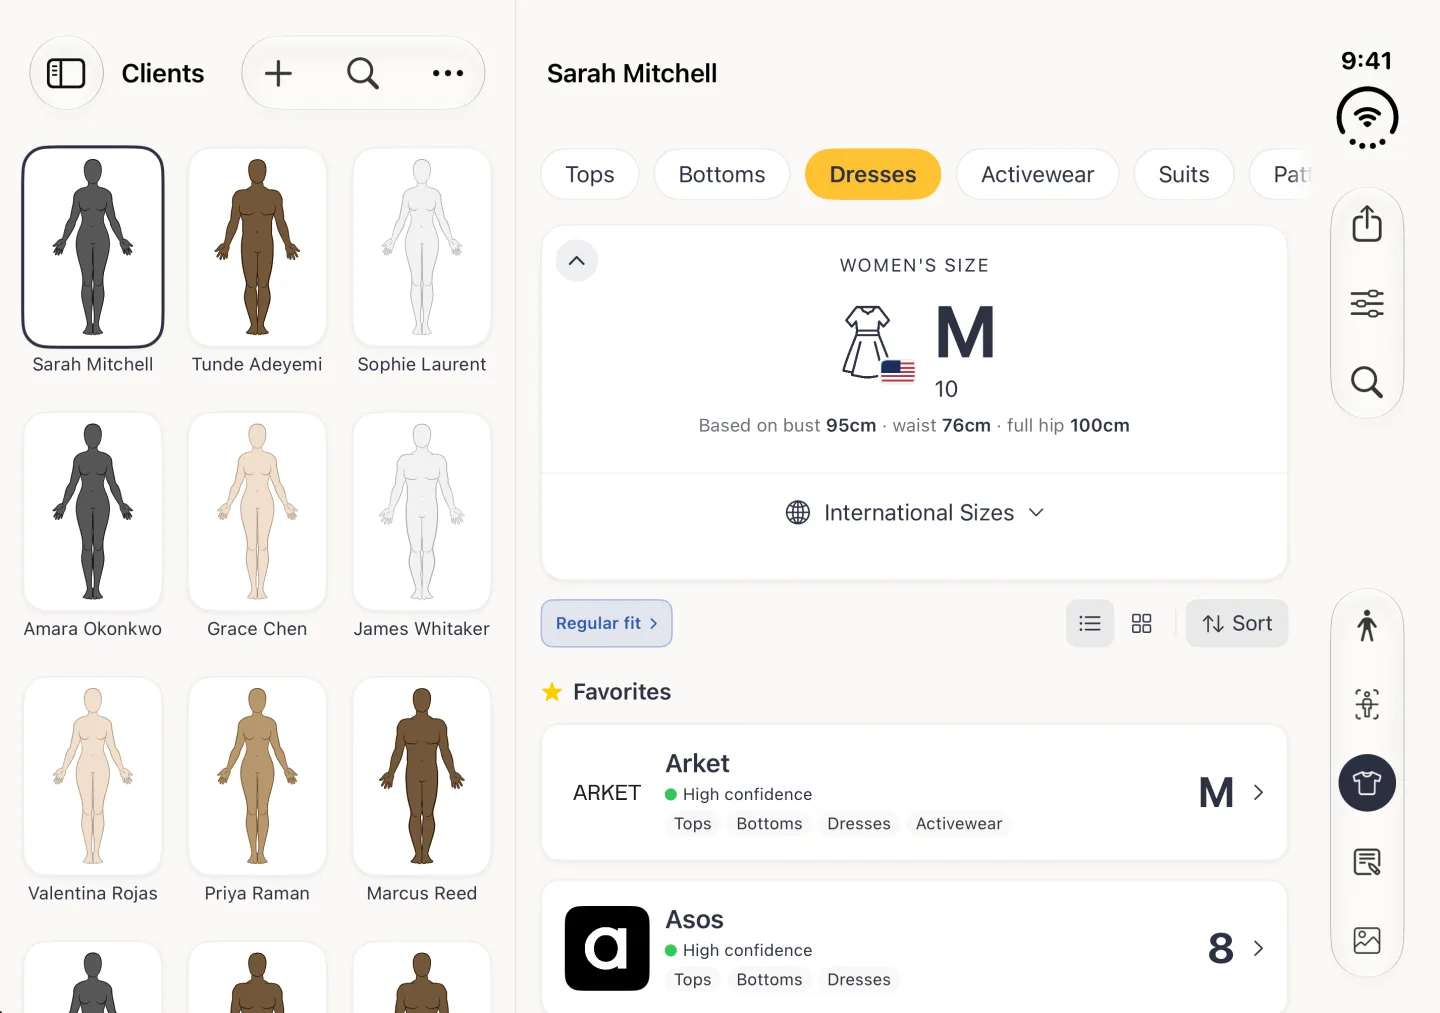The height and width of the screenshot is (1013, 1440).
Task: Open the Sort options
Action: (1237, 624)
